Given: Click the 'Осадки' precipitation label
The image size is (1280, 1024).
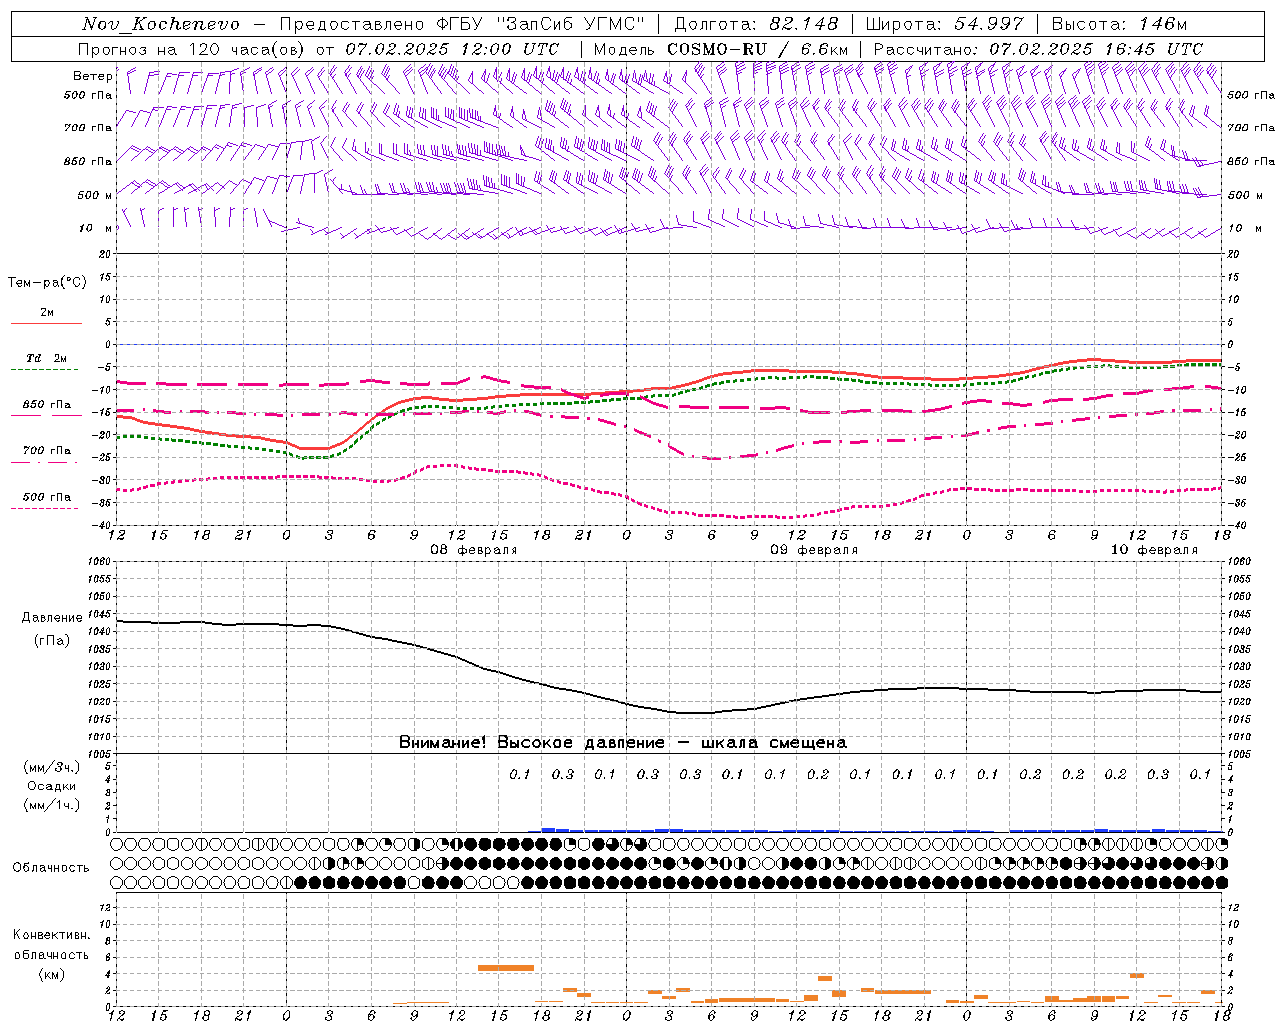Looking at the screenshot, I should click(x=52, y=786).
